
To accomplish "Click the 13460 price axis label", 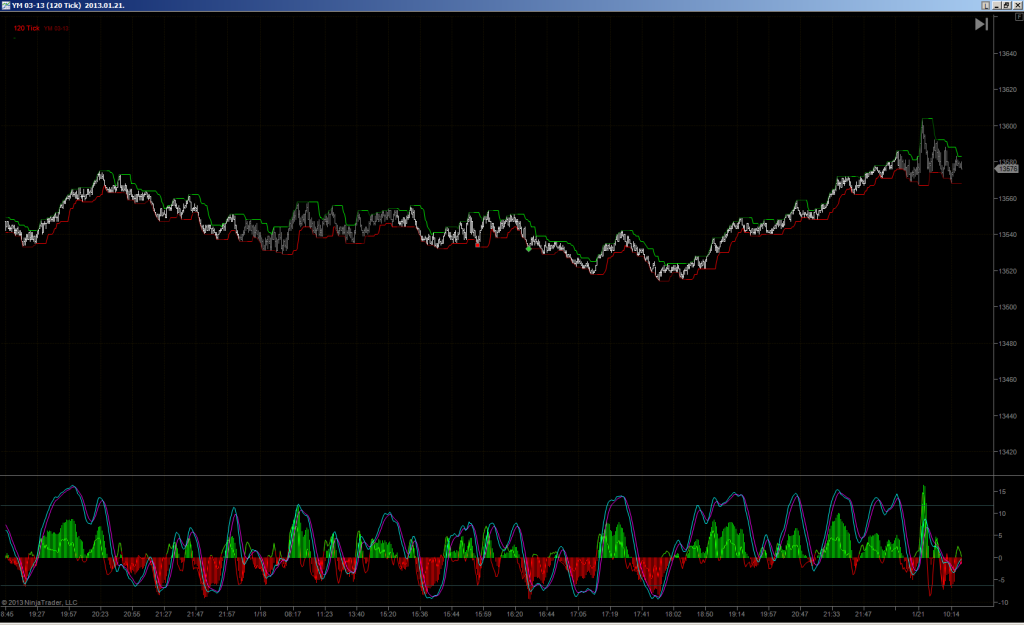I will [x=1008, y=379].
